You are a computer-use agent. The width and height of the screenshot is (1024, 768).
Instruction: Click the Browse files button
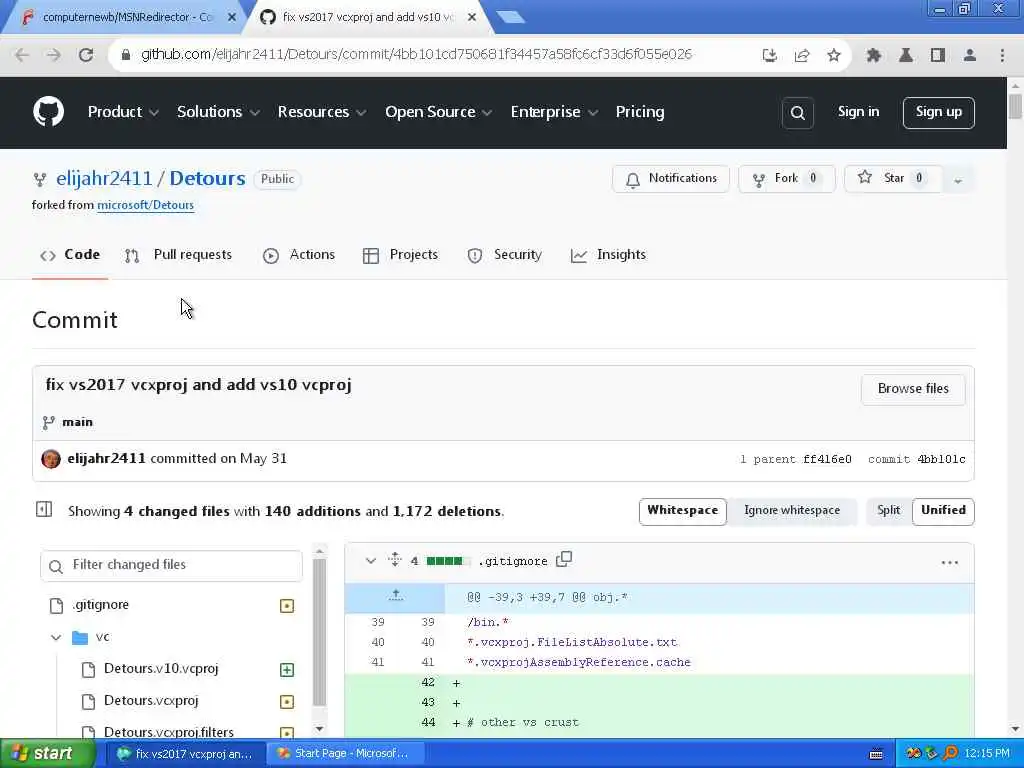point(913,389)
